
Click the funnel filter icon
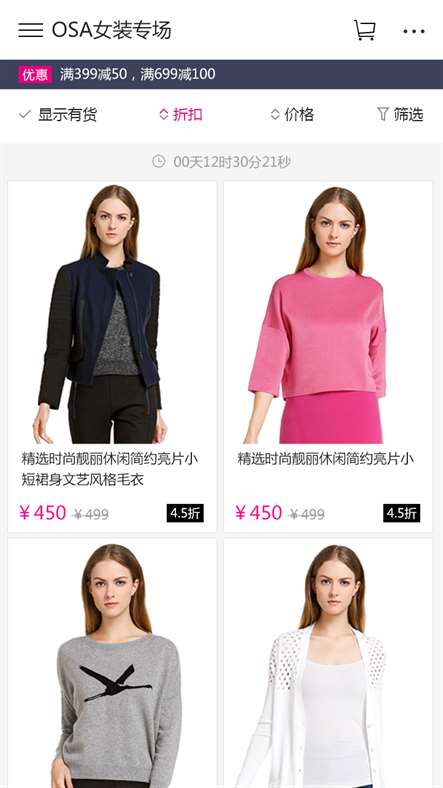coord(383,114)
